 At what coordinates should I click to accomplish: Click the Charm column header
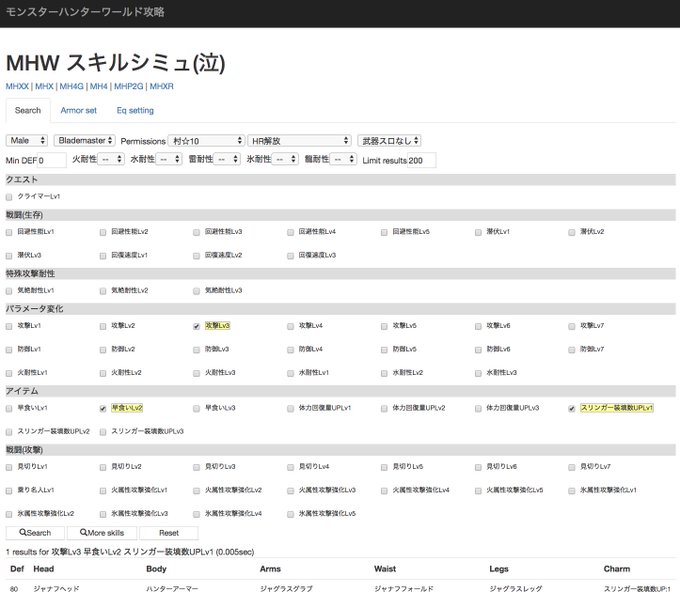(617, 569)
